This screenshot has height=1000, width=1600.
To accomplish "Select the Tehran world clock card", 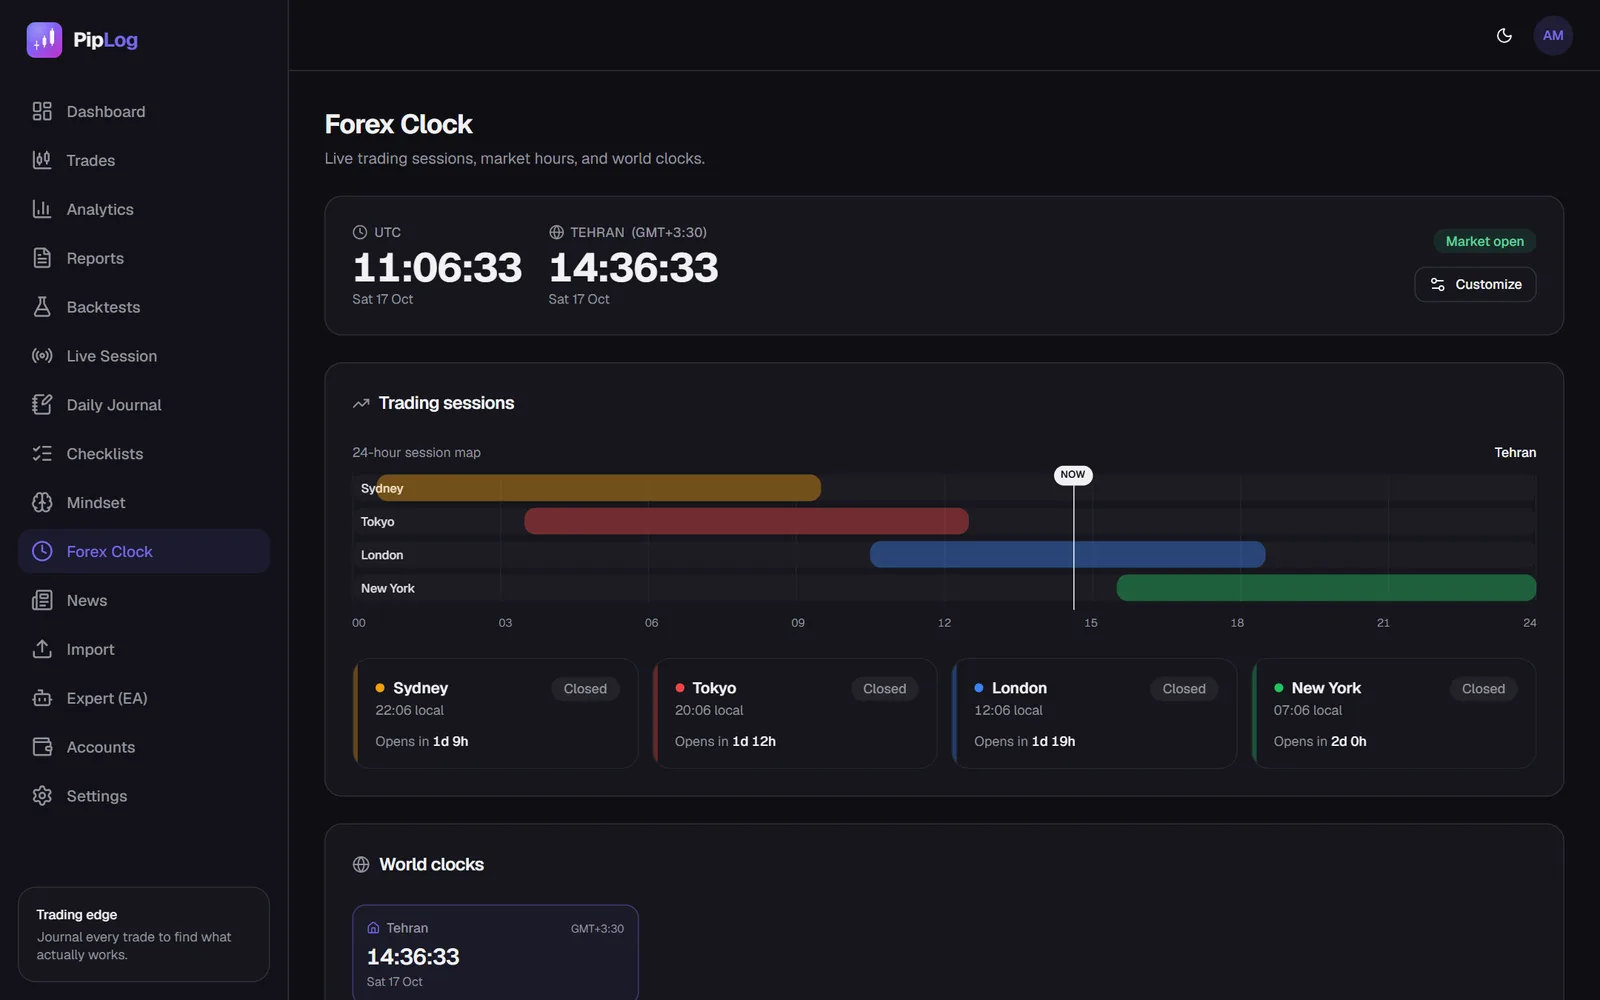I will 495,952.
